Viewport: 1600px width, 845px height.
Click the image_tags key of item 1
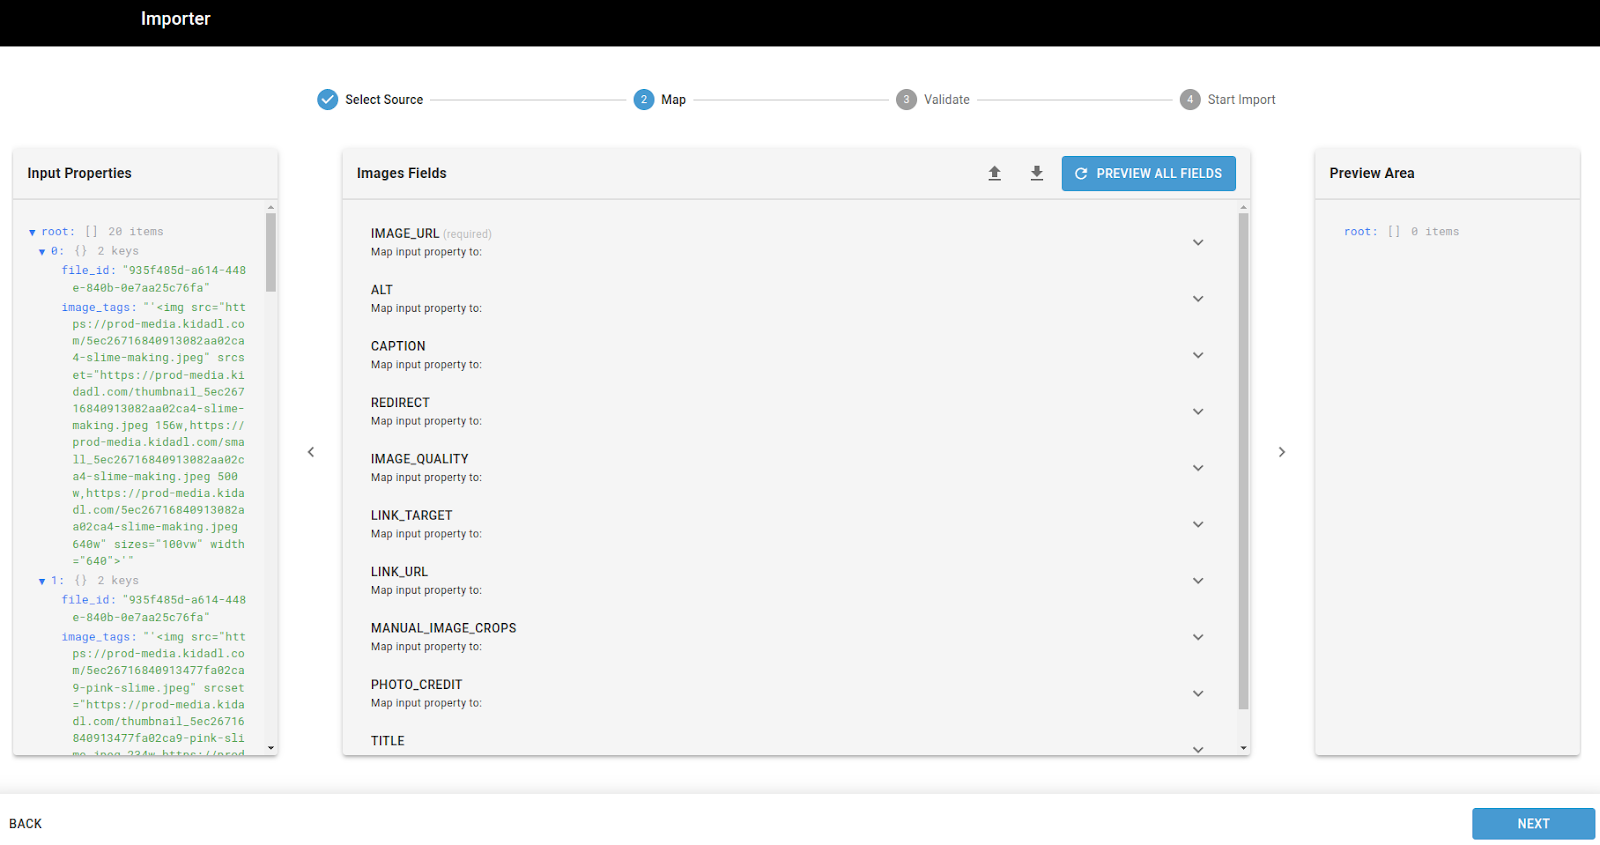pyautogui.click(x=99, y=637)
